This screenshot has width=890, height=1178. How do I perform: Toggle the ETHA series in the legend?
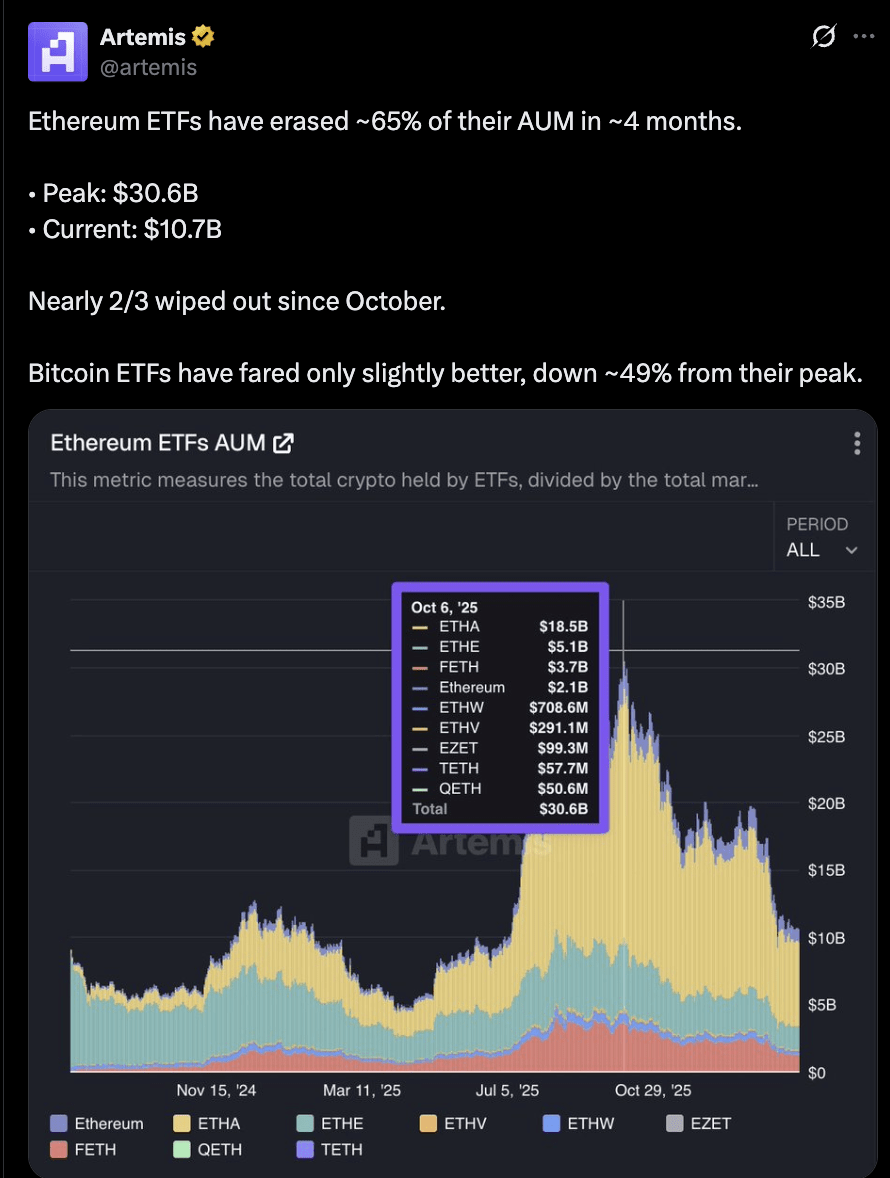tap(207, 1123)
